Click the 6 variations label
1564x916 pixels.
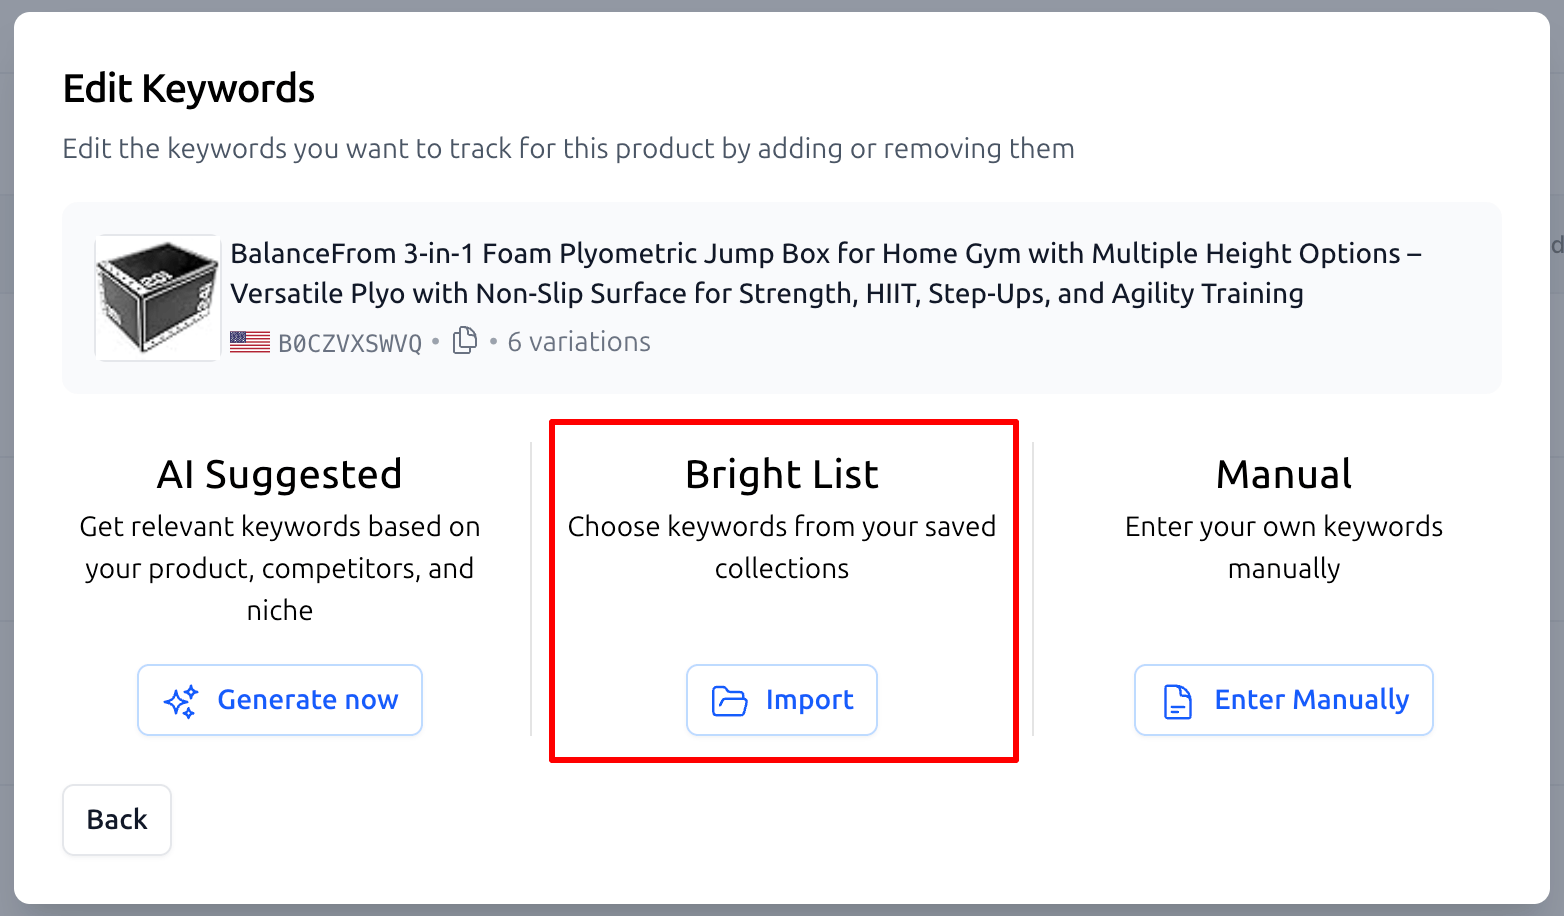[x=579, y=342]
